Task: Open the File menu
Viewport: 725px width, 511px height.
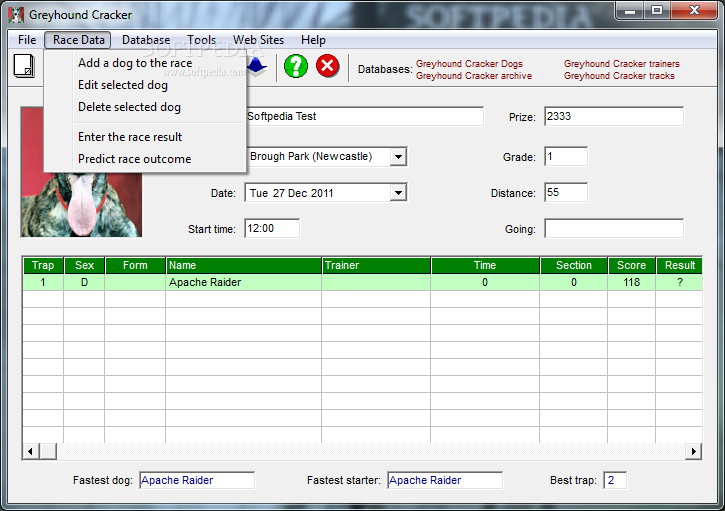Action: click(27, 40)
